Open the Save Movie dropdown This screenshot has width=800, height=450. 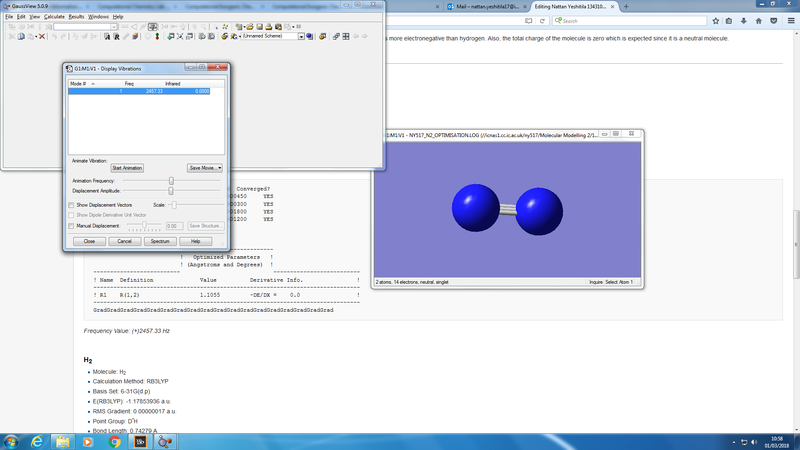tap(205, 168)
